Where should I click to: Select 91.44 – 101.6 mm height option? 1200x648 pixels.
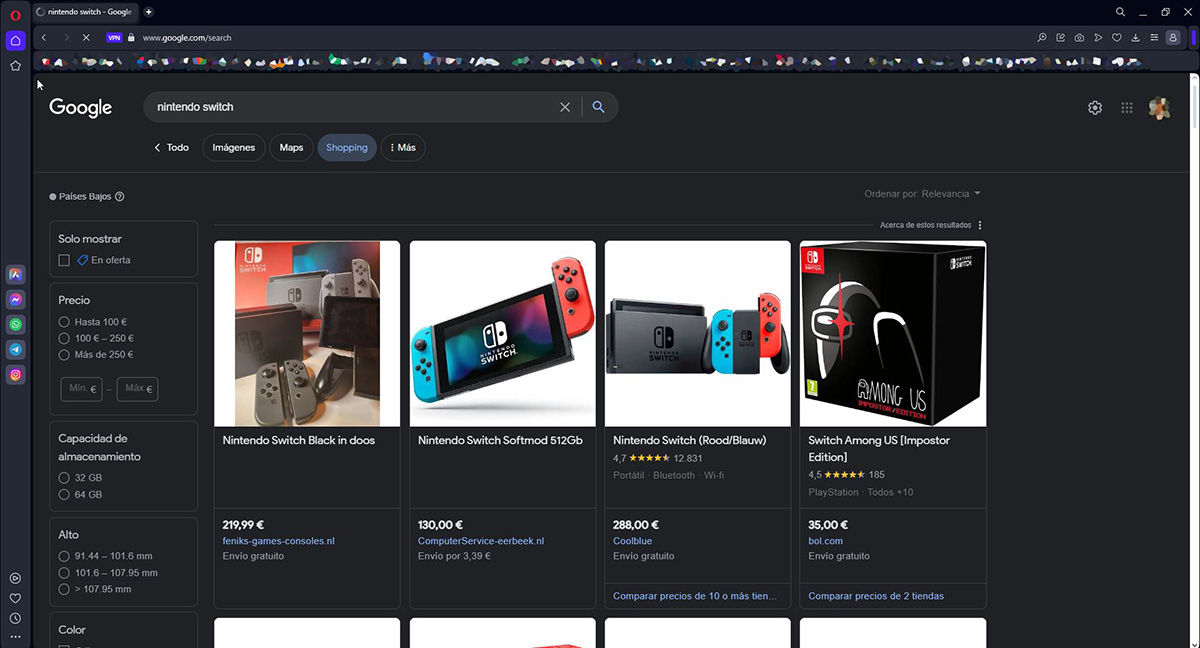click(x=64, y=556)
